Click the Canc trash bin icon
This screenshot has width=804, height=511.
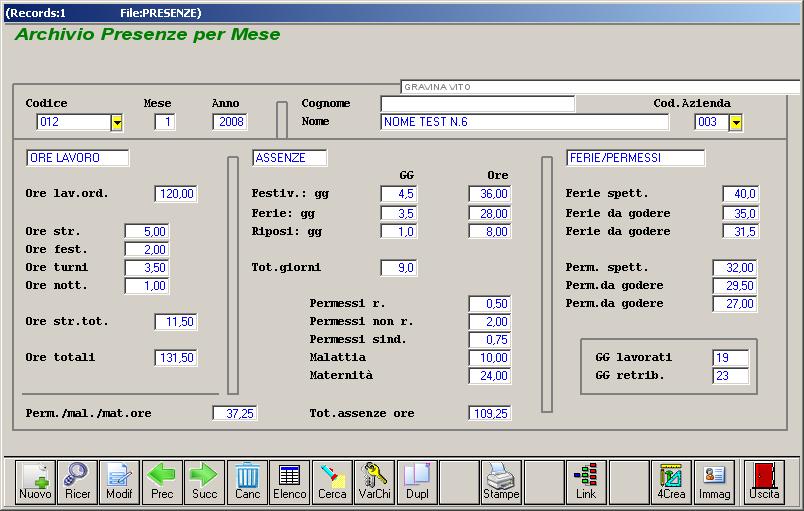coord(247,482)
